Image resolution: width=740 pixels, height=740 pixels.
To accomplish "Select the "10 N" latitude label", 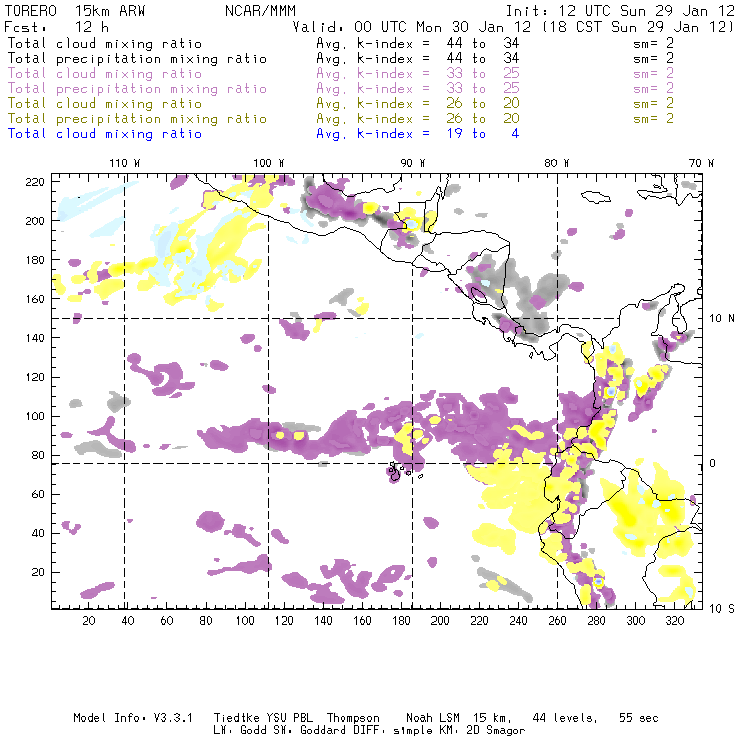I will tap(722, 319).
